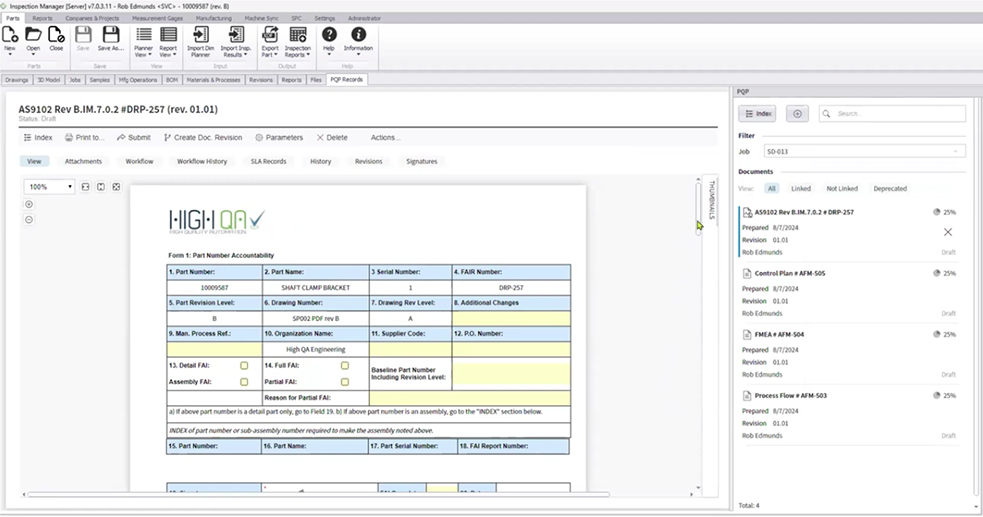Click the Close part ribbon icon
The width and height of the screenshot is (983, 517).
click(56, 38)
